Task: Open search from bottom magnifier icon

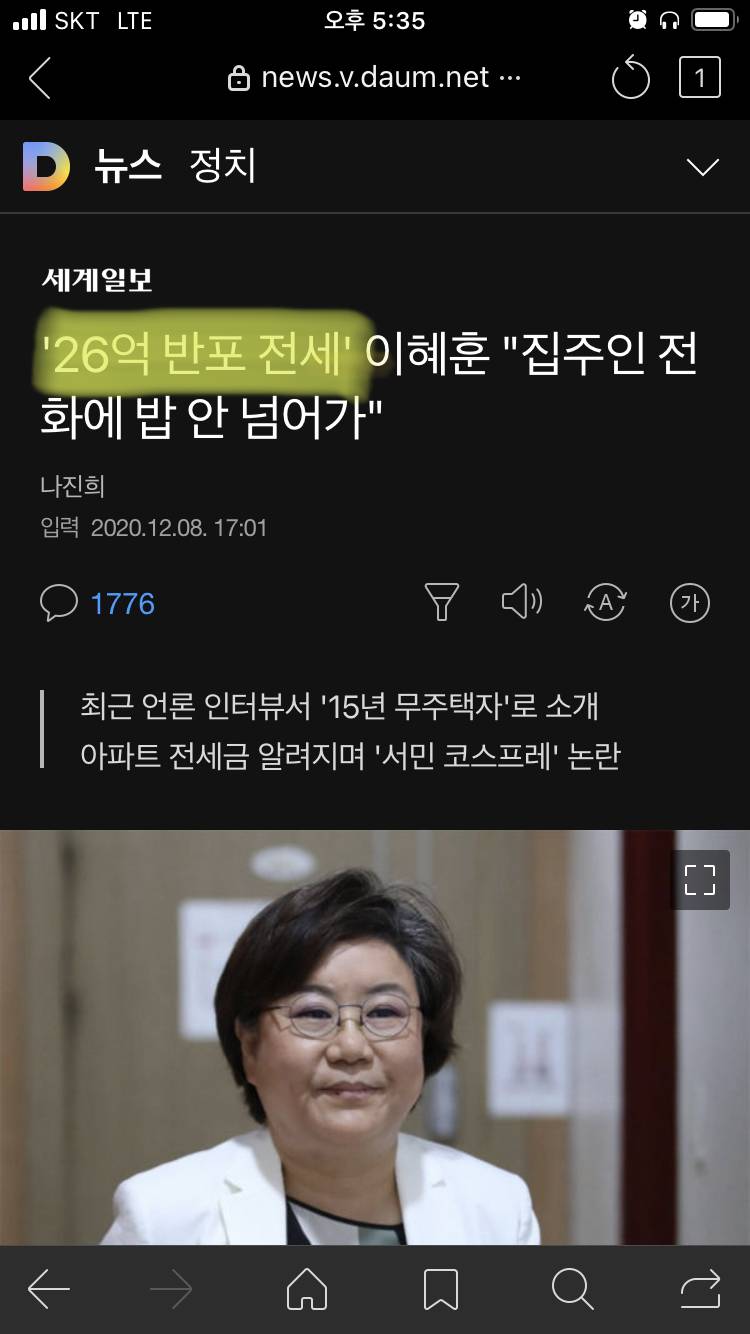Action: click(x=573, y=1290)
